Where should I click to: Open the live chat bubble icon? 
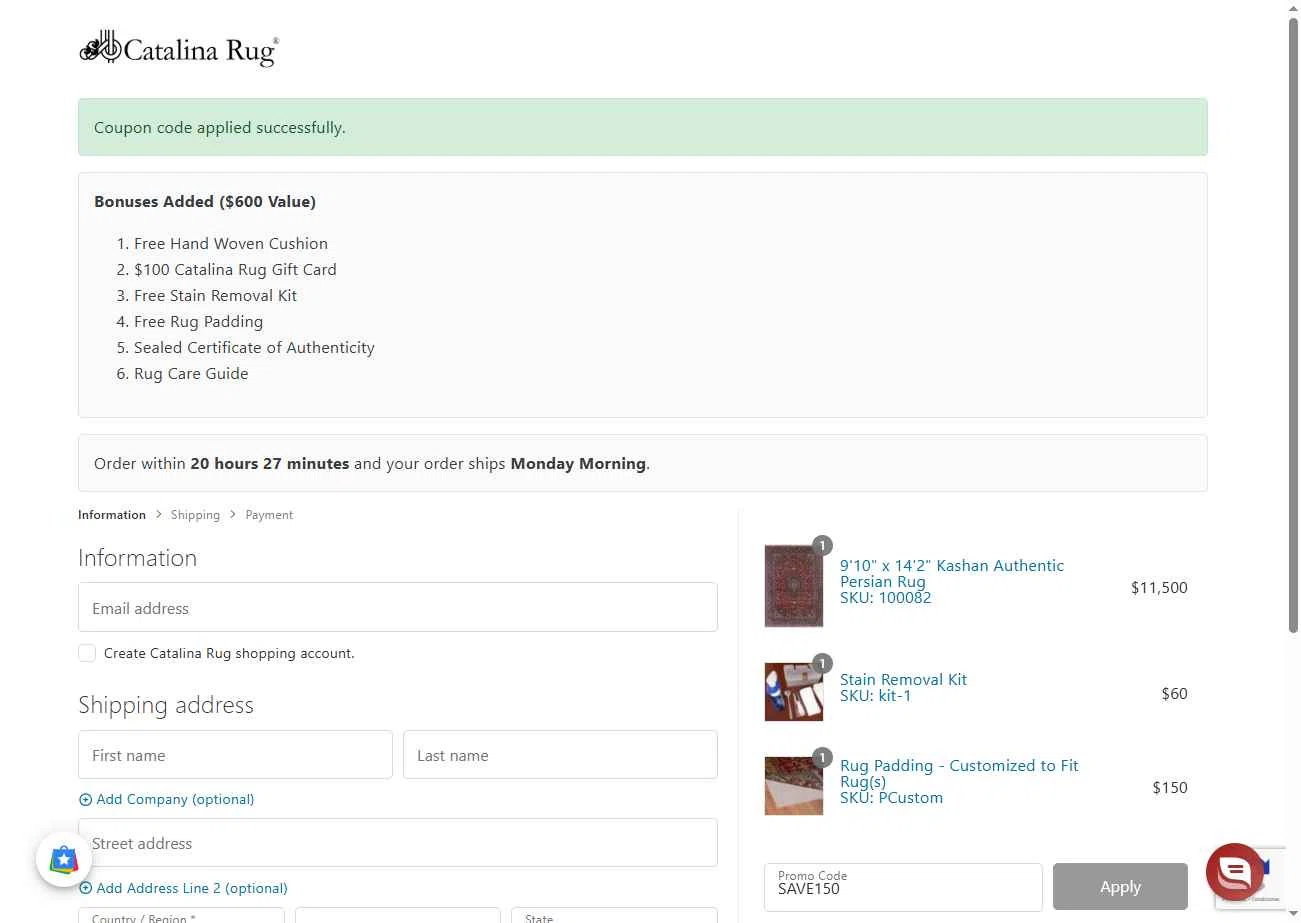(1235, 872)
